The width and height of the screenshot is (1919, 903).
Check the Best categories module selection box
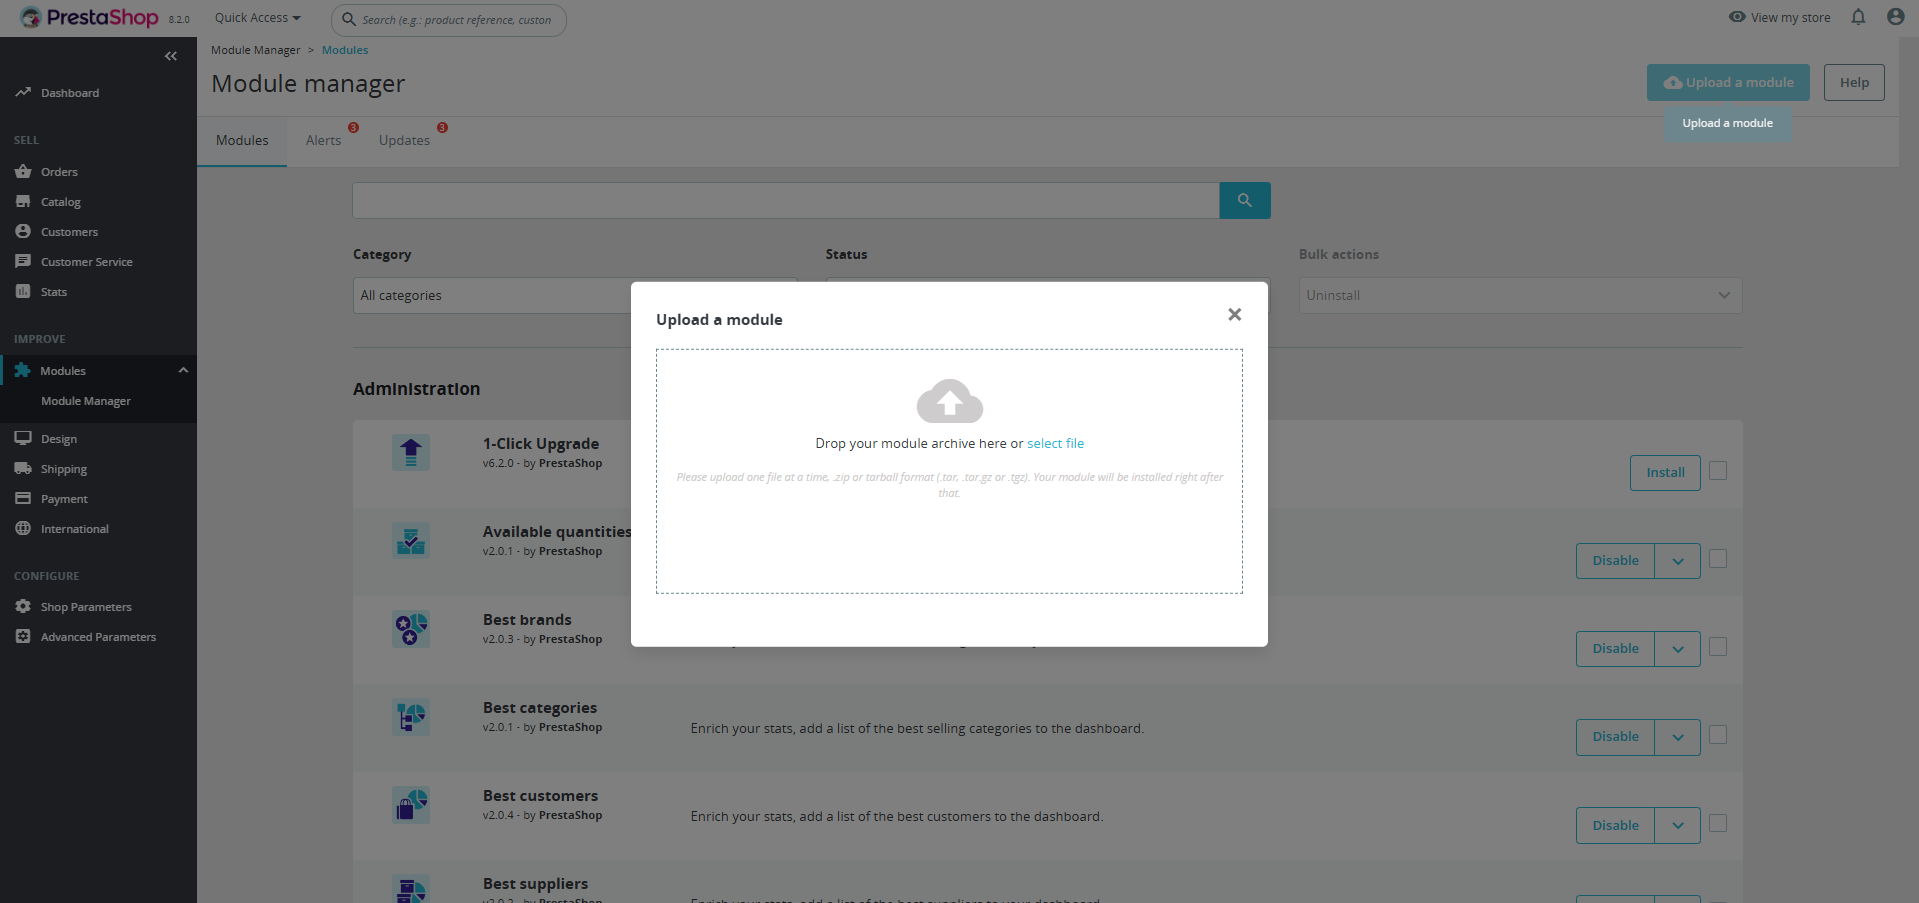click(1718, 734)
